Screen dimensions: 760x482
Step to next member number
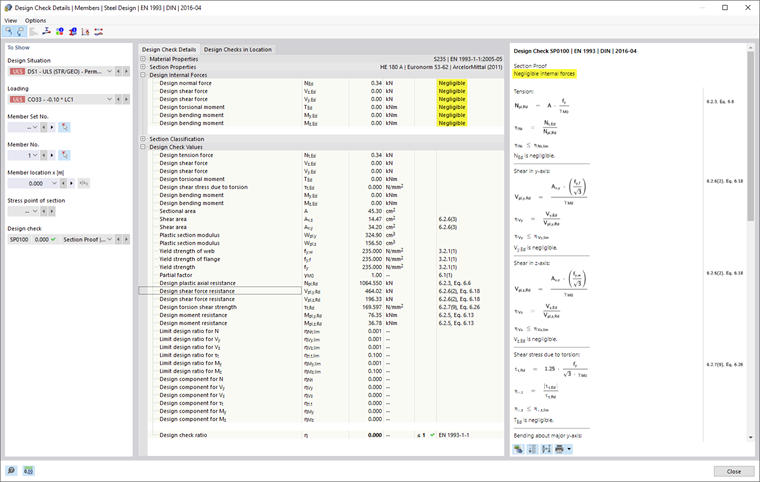(x=52, y=155)
